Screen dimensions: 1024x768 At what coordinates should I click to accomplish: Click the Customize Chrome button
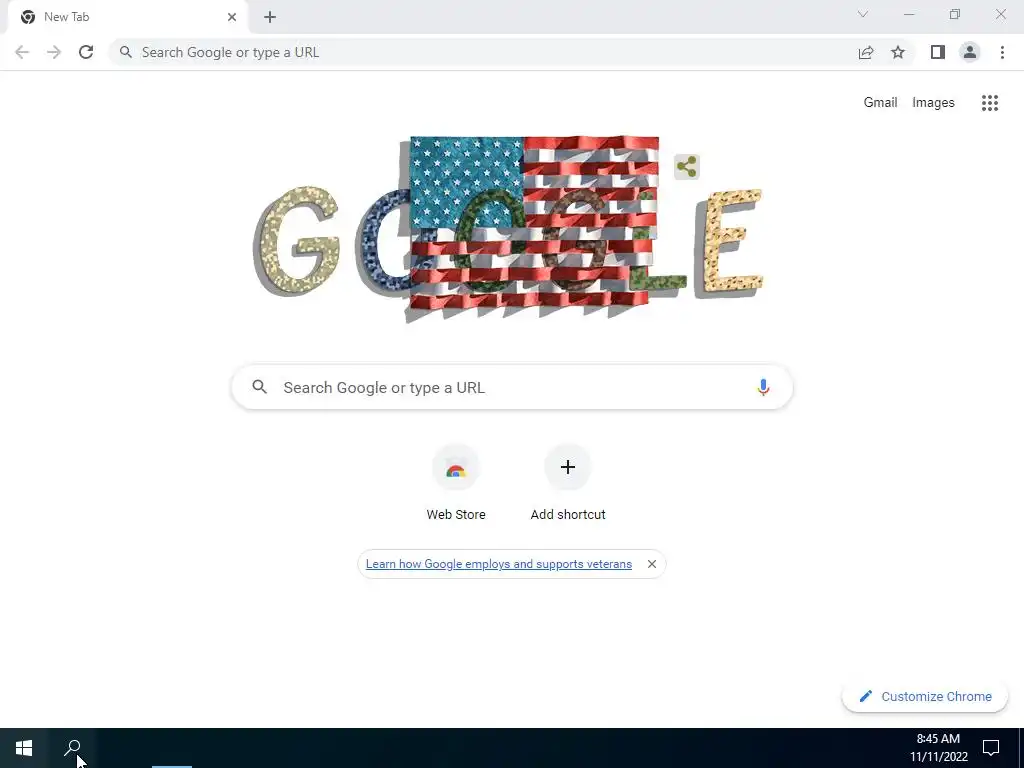point(925,696)
